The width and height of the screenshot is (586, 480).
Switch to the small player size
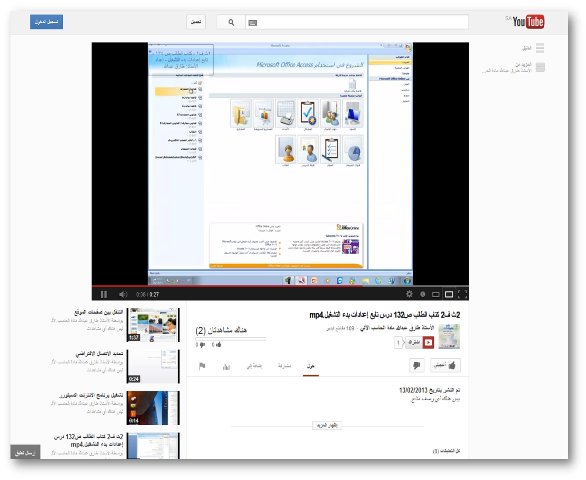tap(435, 294)
